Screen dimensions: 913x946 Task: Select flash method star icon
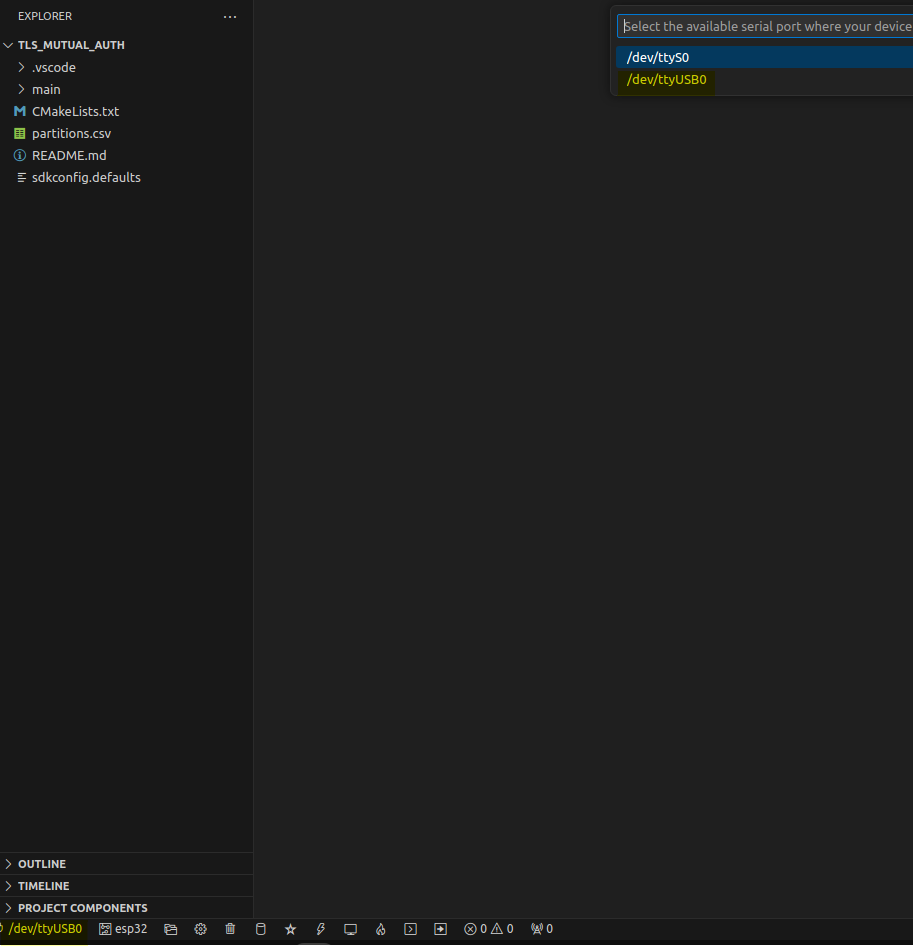(x=290, y=929)
